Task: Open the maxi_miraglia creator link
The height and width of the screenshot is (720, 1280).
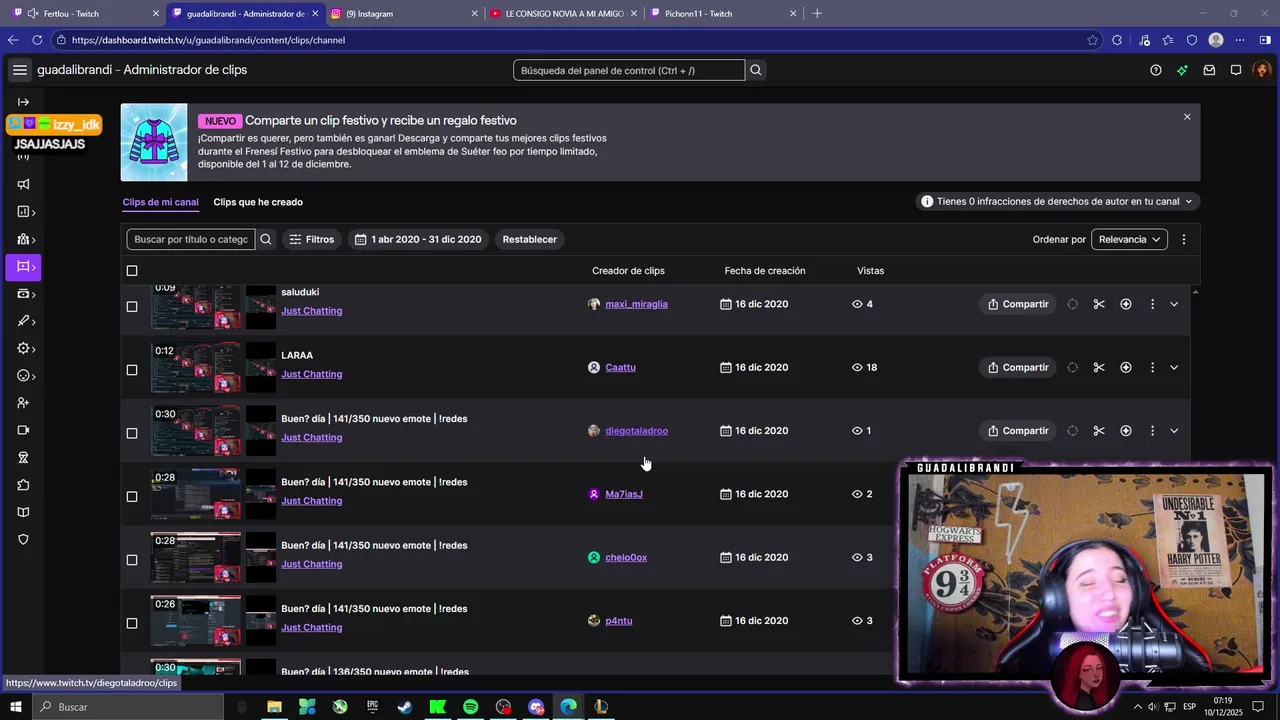Action: pos(636,304)
